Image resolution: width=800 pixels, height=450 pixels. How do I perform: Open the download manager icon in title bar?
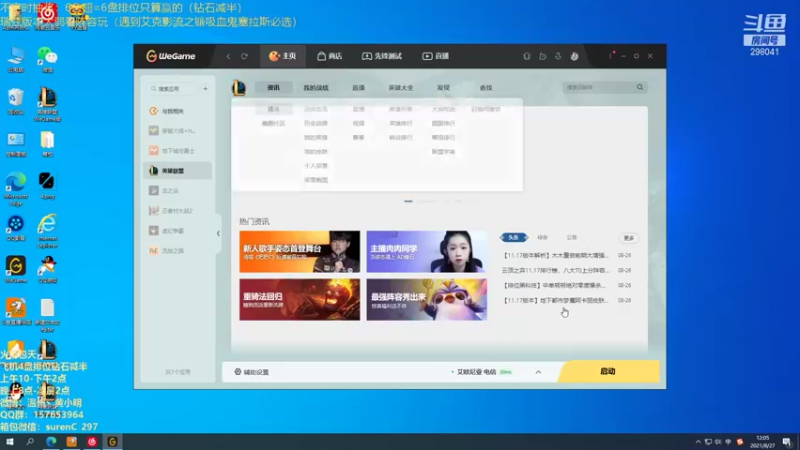click(558, 56)
